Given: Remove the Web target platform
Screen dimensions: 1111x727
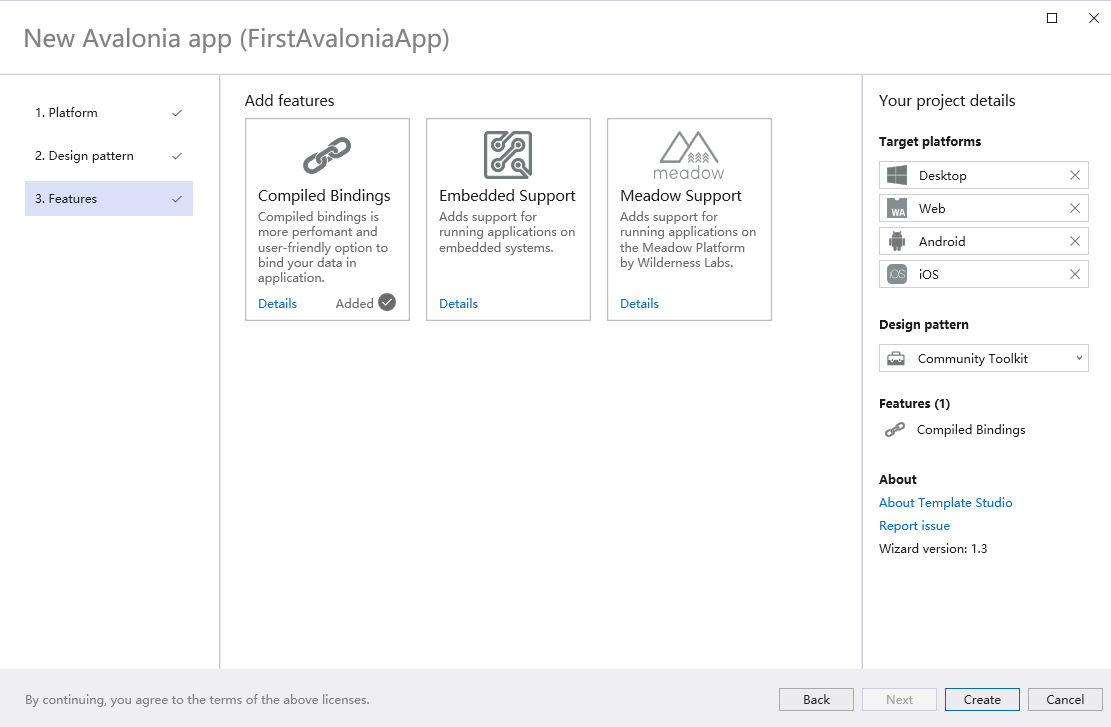Looking at the screenshot, I should point(1075,208).
